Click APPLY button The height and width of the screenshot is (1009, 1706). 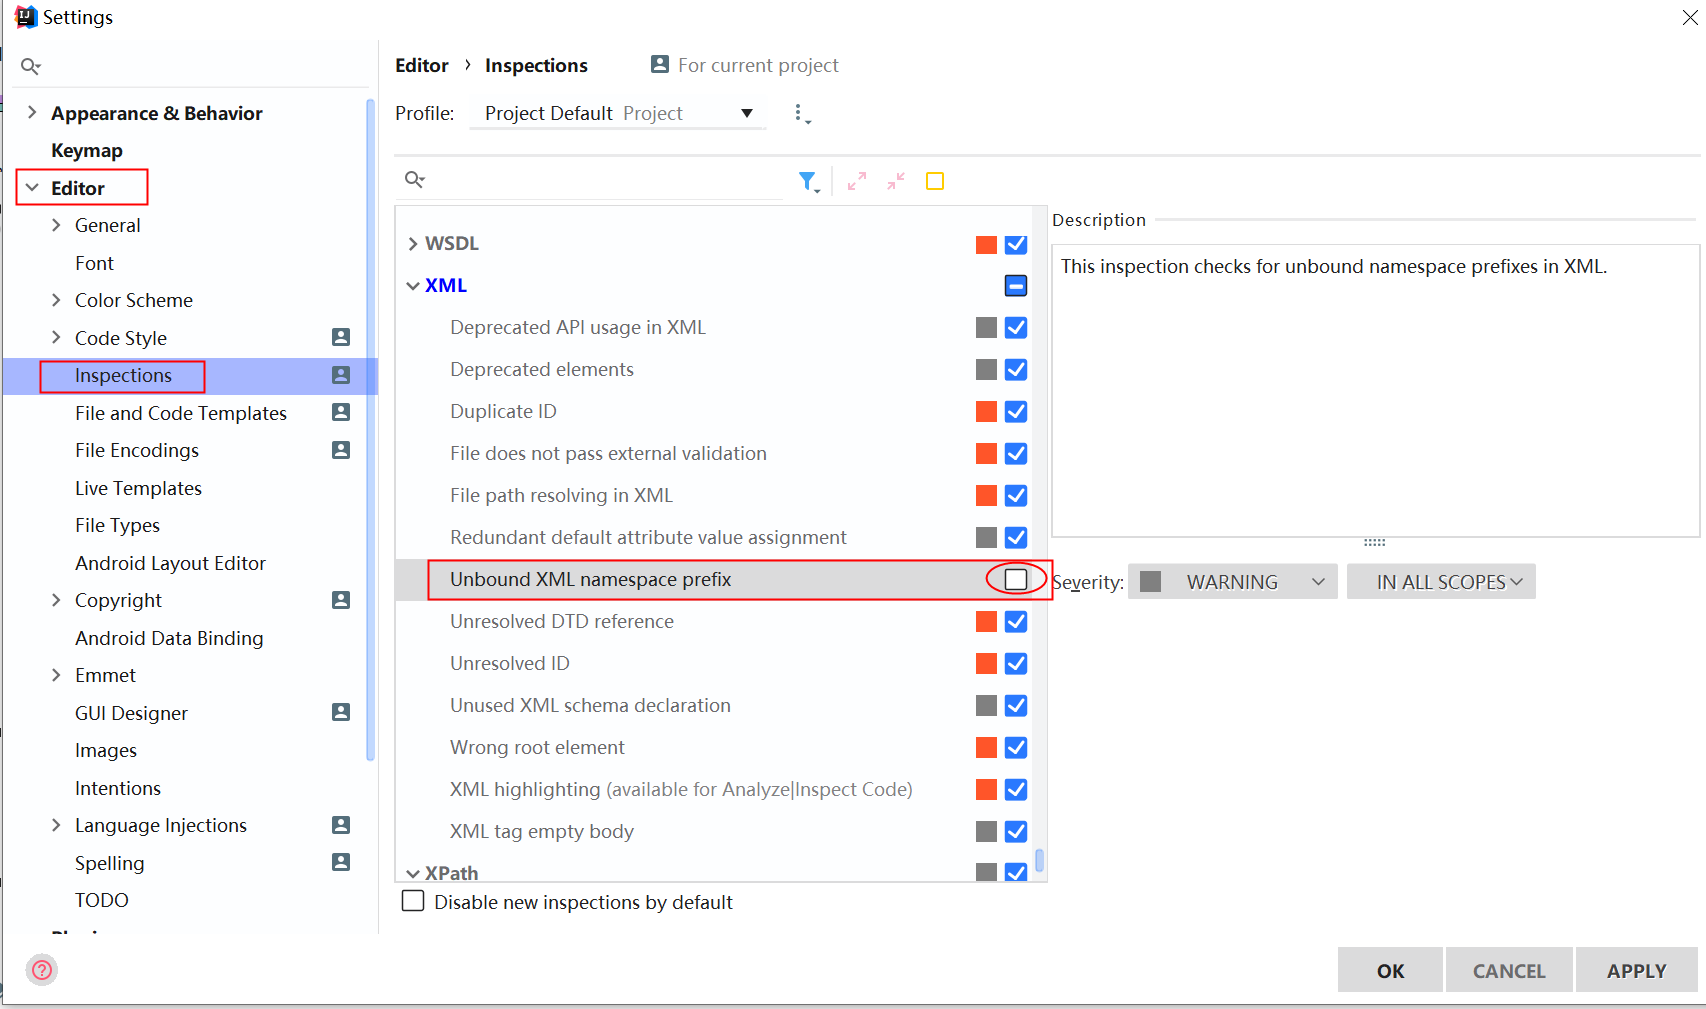[x=1636, y=970]
